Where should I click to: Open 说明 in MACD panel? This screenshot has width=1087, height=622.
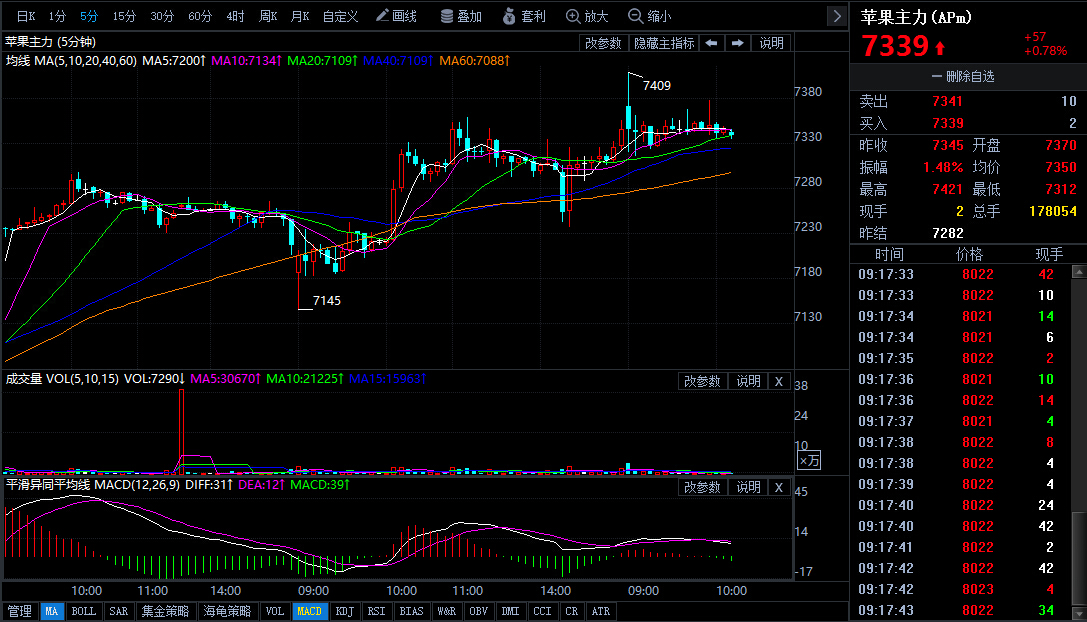point(748,487)
